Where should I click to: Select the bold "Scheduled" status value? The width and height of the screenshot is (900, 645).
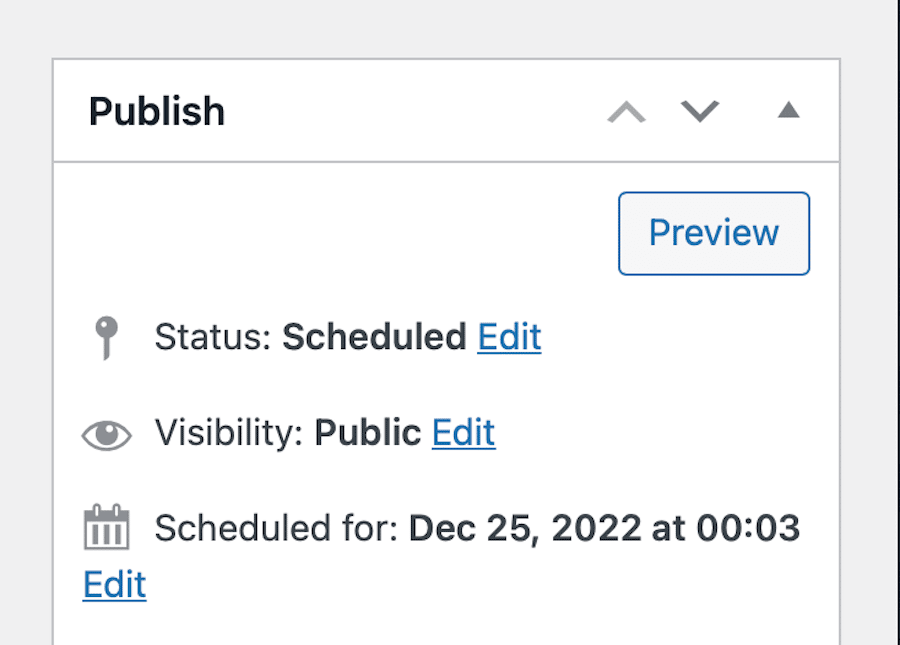tap(374, 337)
